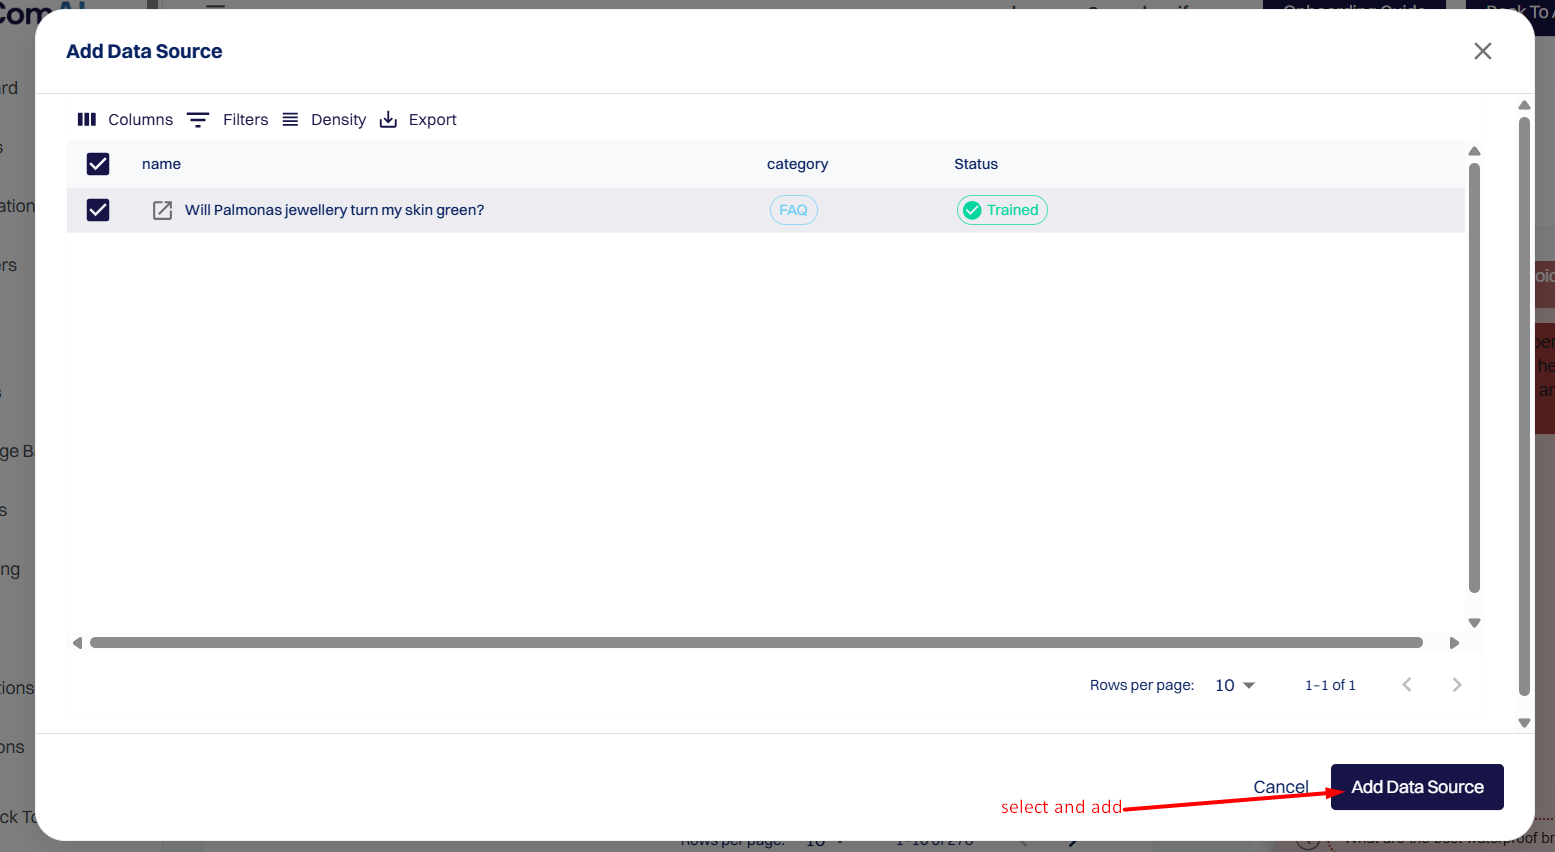The width and height of the screenshot is (1555, 852).
Task: Open Rows per page dropdown
Action: [x=1235, y=685]
